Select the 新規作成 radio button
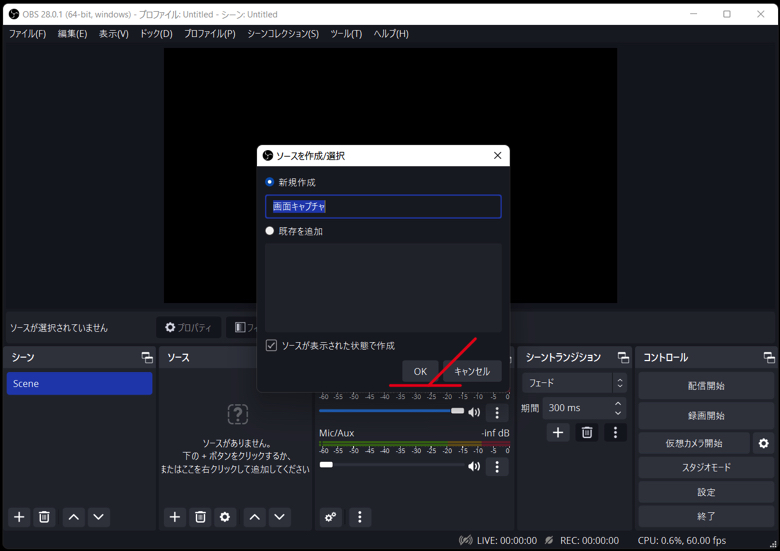This screenshot has height=551, width=780. point(270,182)
